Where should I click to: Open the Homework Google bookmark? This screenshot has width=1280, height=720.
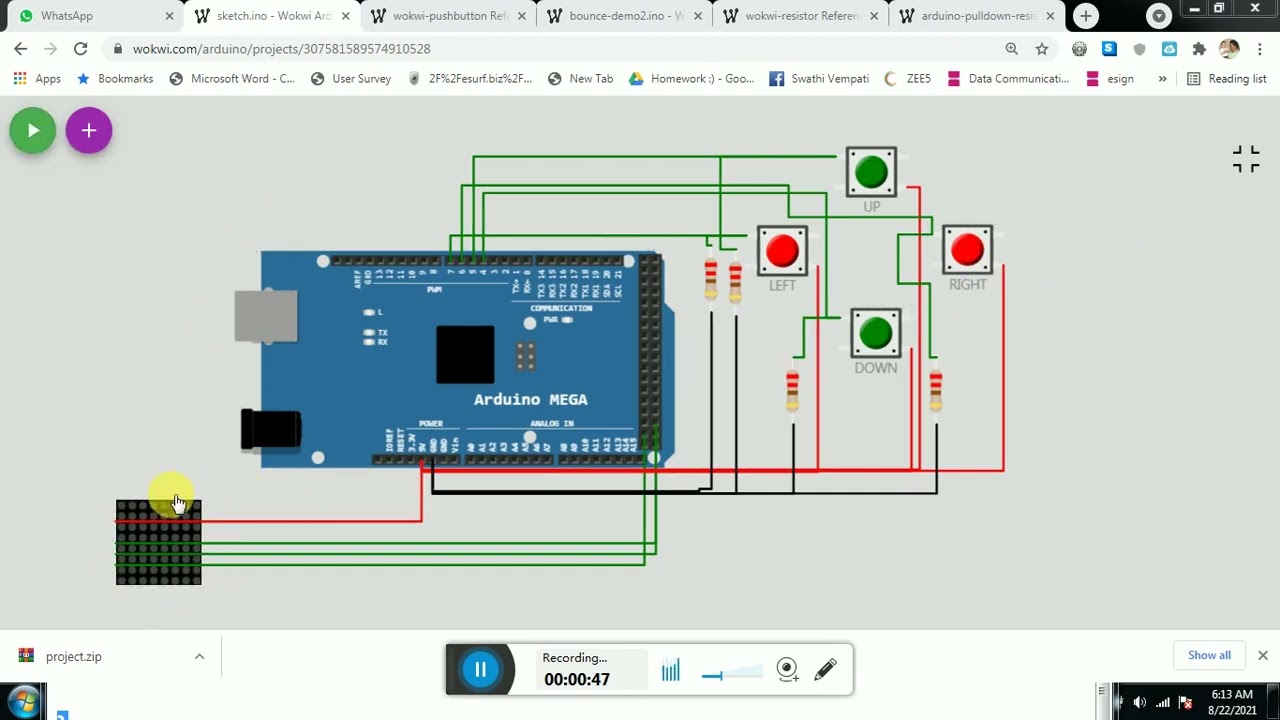point(691,78)
